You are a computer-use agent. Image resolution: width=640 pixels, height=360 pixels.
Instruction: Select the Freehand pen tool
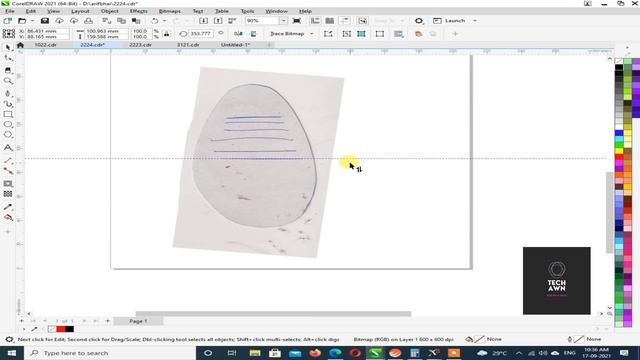[x=8, y=93]
